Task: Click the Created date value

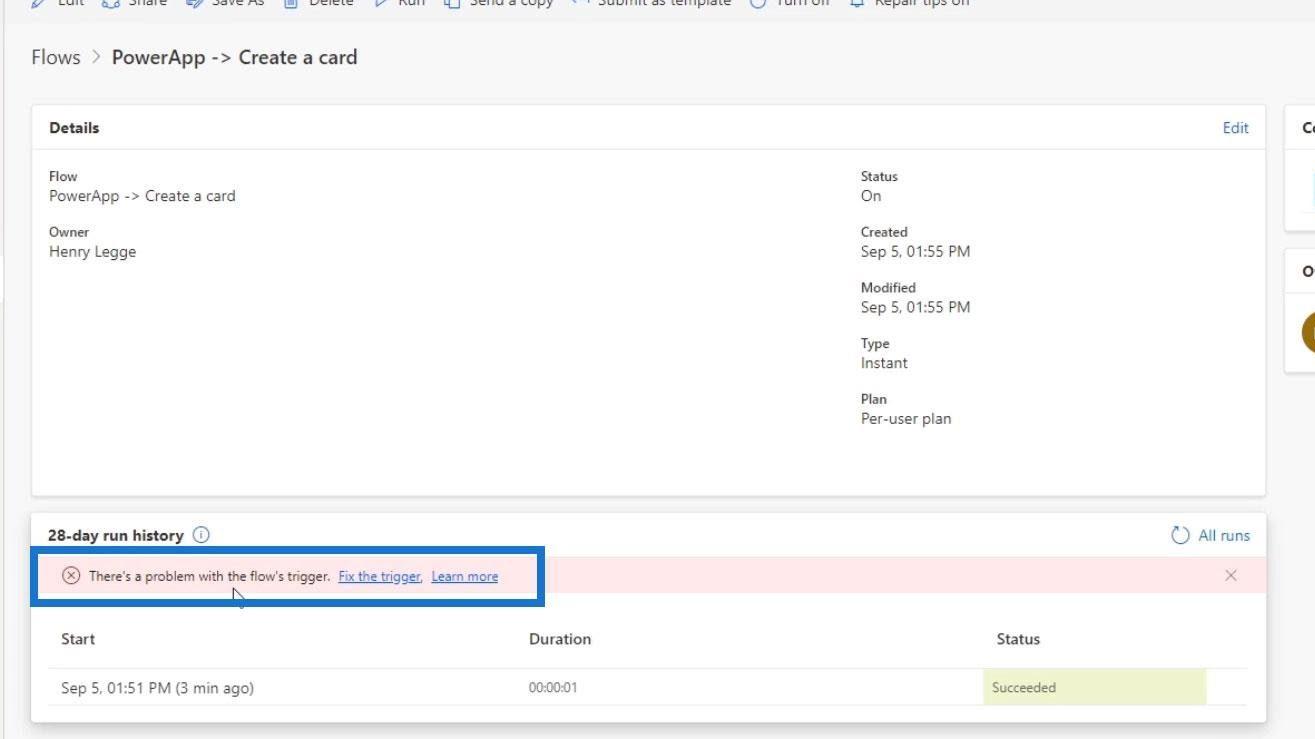Action: tap(915, 252)
